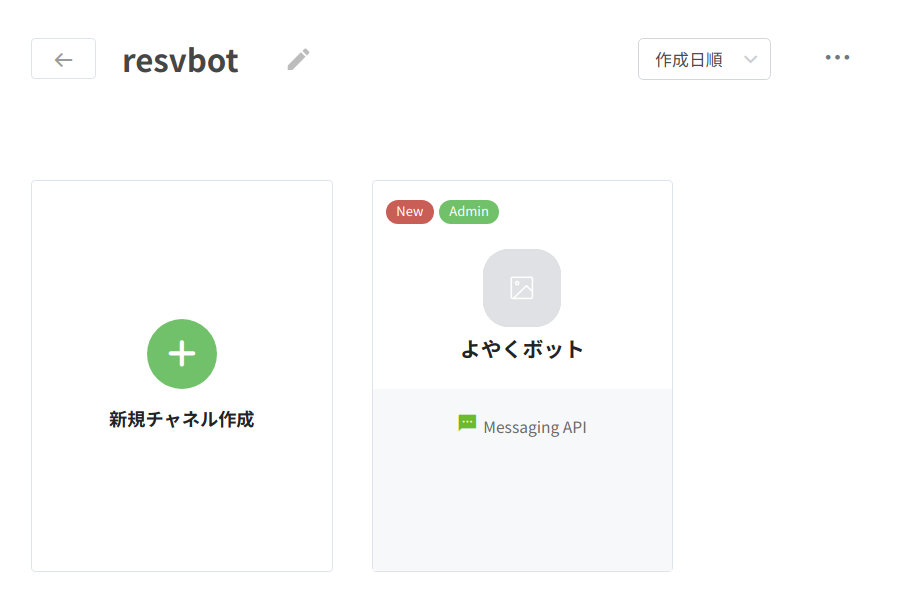Click the green plus circle icon

pyautogui.click(x=182, y=353)
